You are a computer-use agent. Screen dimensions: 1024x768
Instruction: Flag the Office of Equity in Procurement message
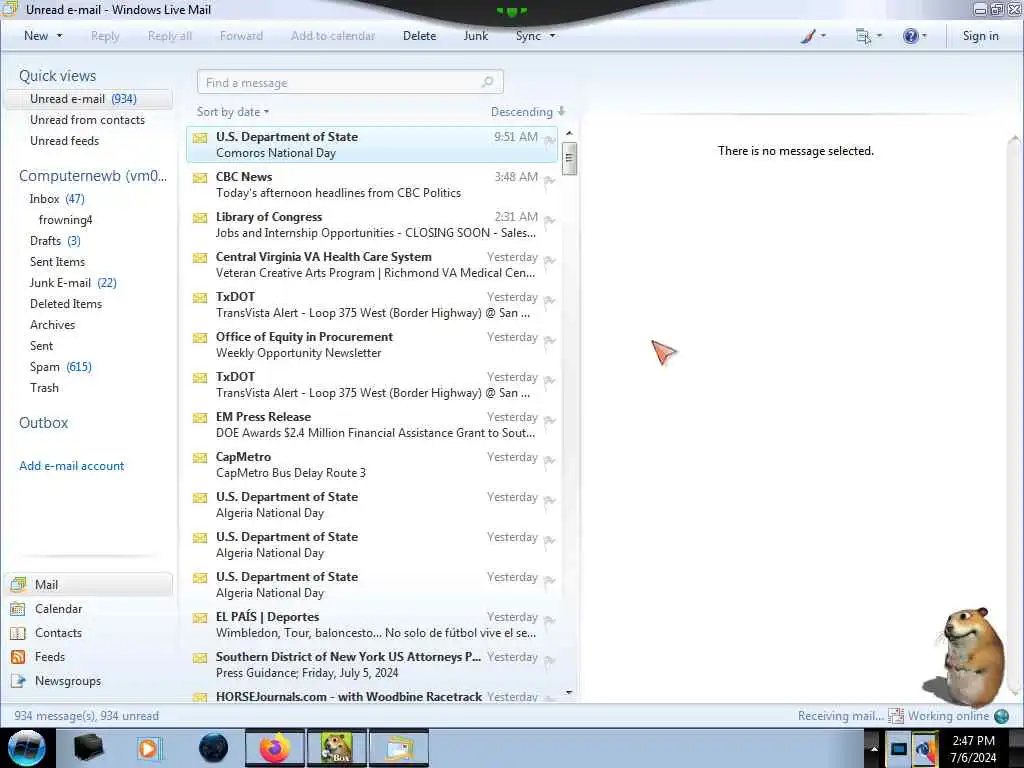tap(550, 341)
